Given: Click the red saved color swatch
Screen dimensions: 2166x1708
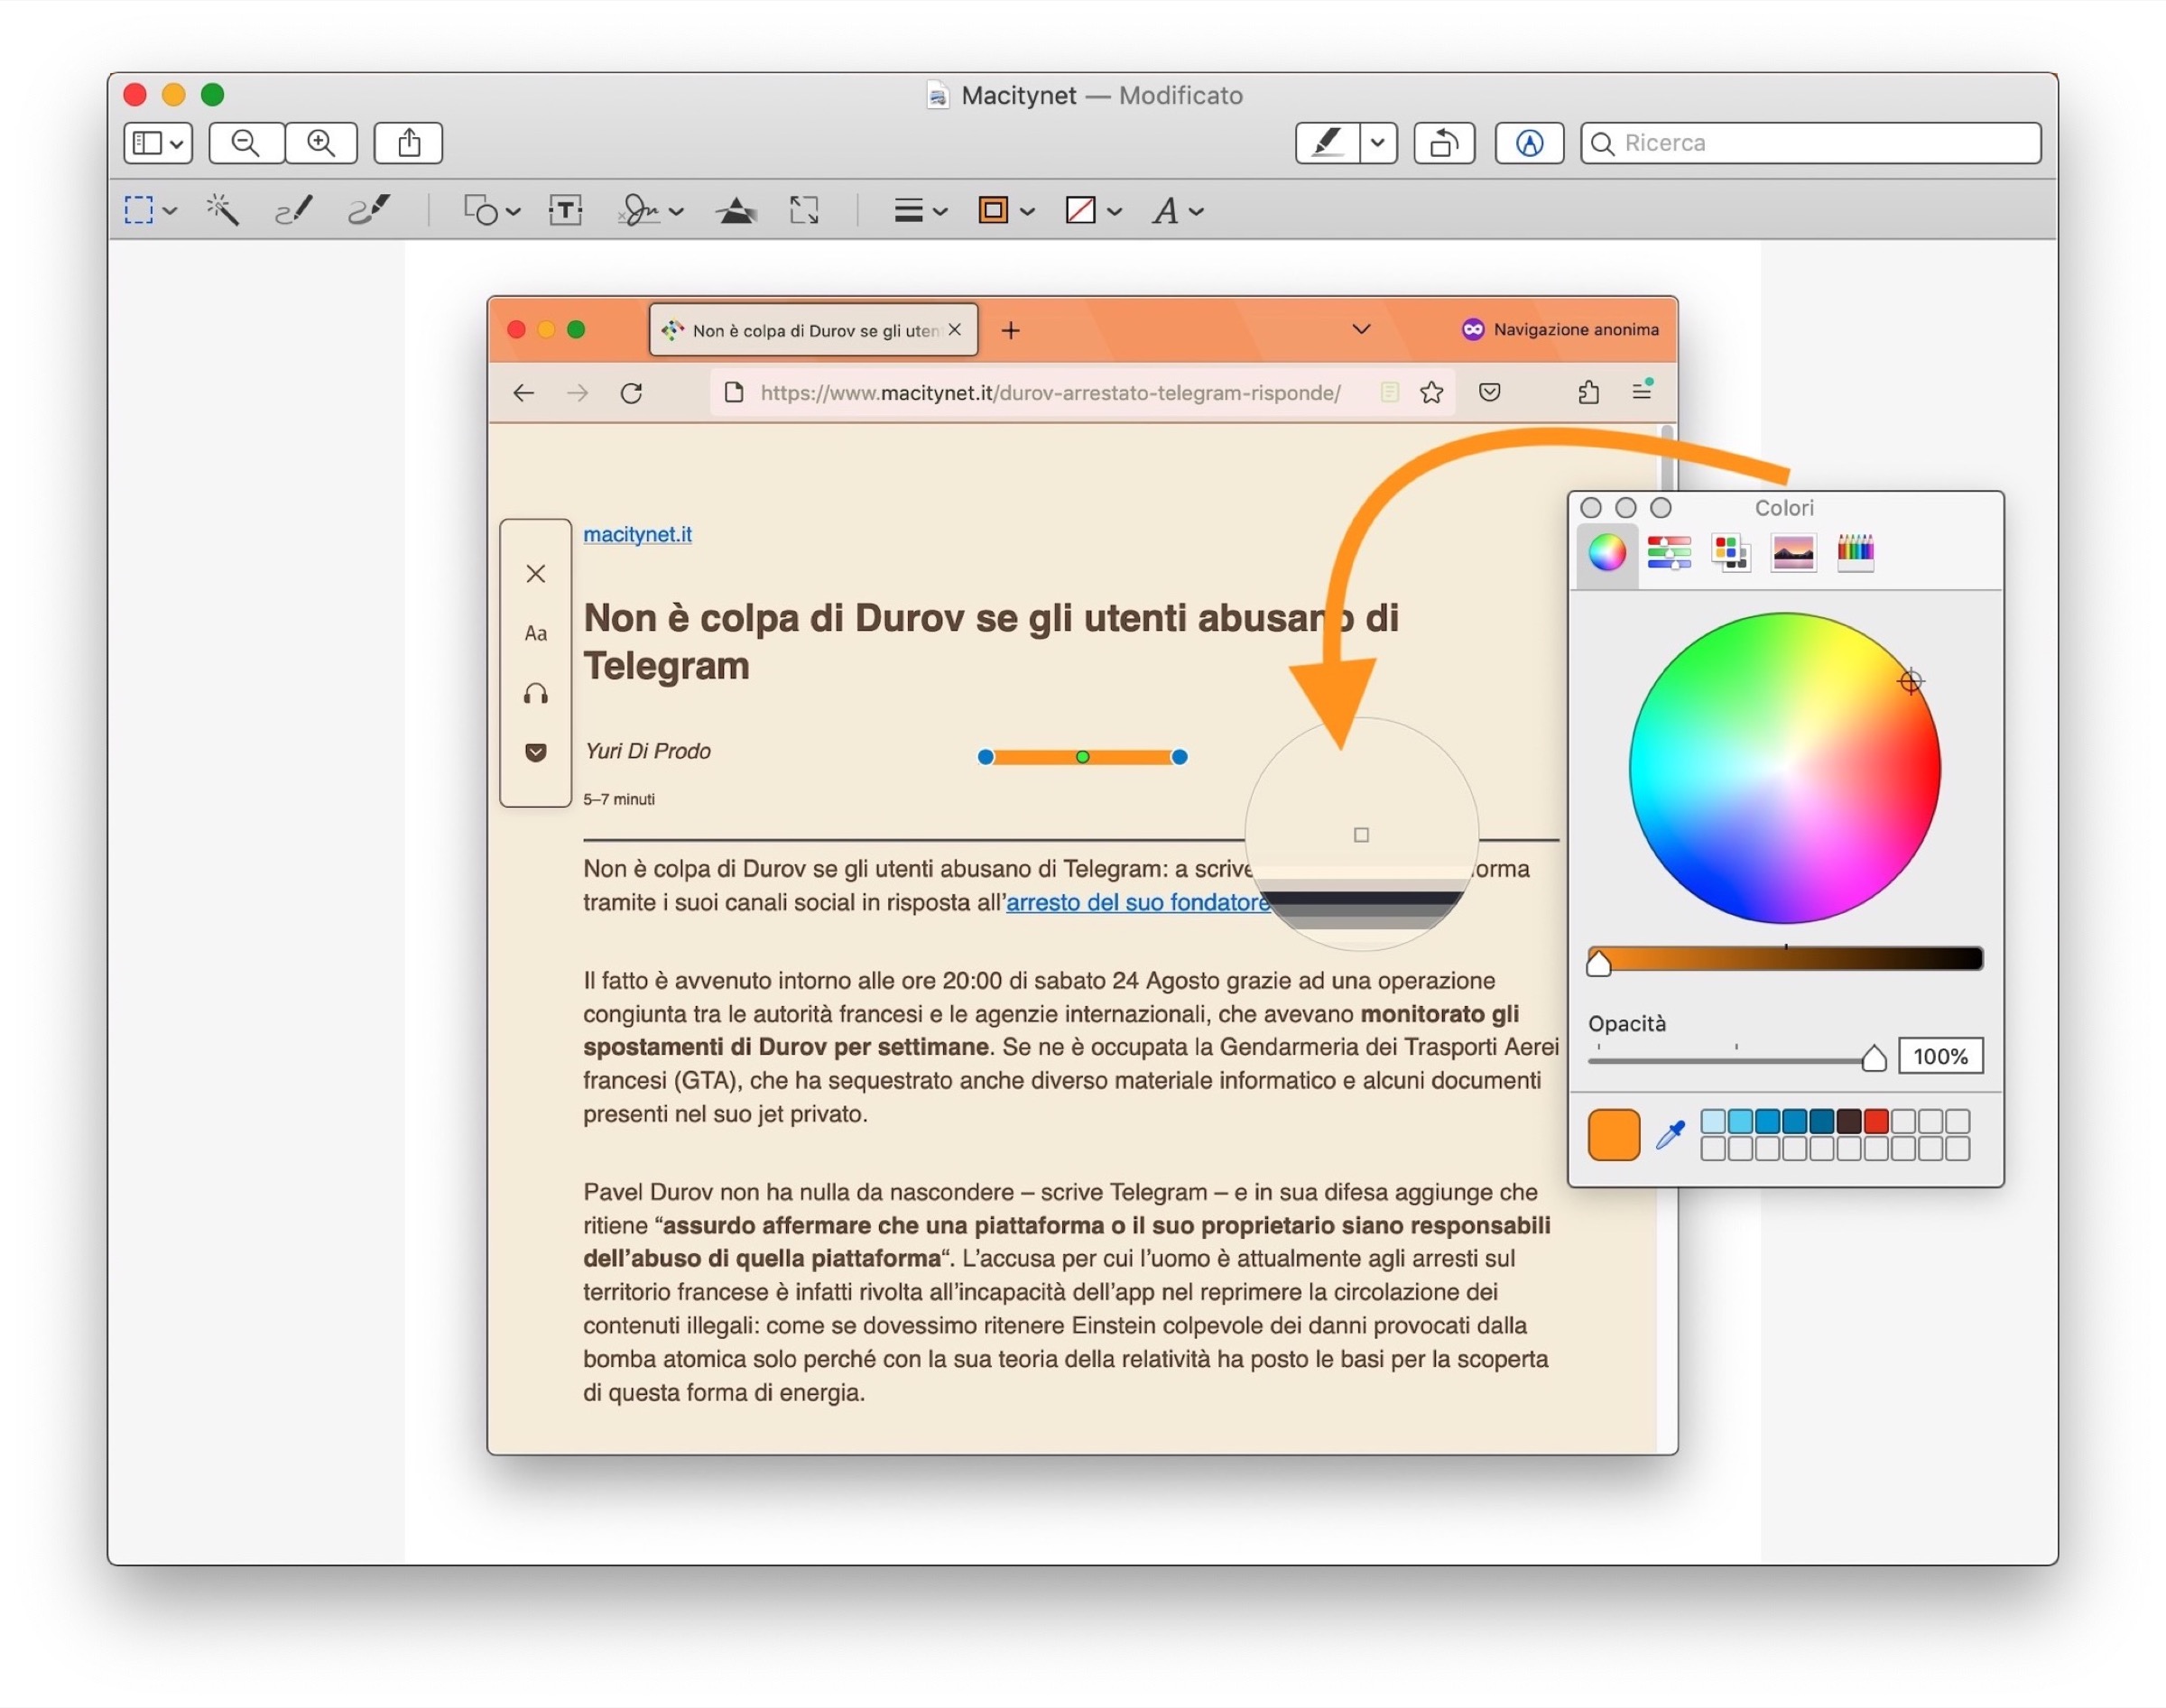Looking at the screenshot, I should [x=1876, y=1121].
